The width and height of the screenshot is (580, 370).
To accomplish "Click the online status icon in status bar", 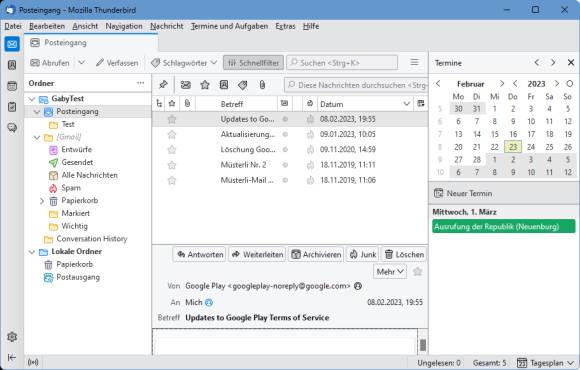I will pos(33,363).
